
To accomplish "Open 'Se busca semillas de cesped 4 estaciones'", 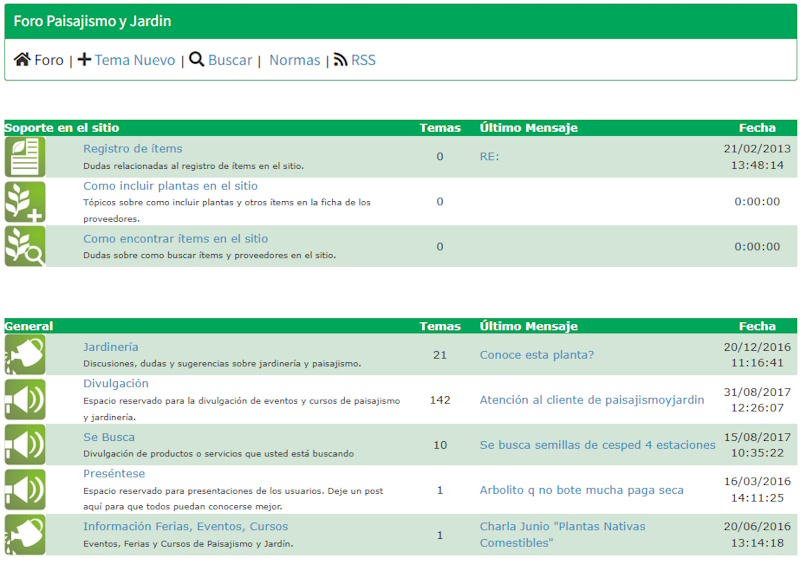I will tap(597, 445).
